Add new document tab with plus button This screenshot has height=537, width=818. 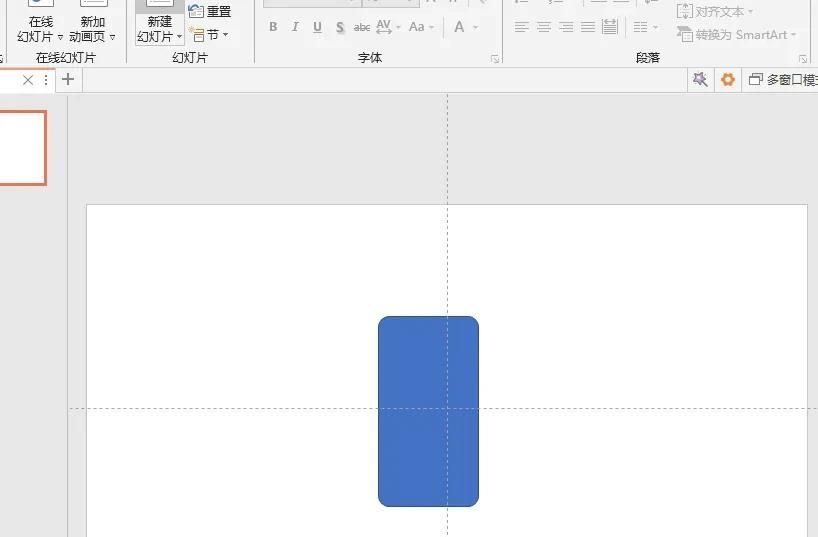pos(68,79)
